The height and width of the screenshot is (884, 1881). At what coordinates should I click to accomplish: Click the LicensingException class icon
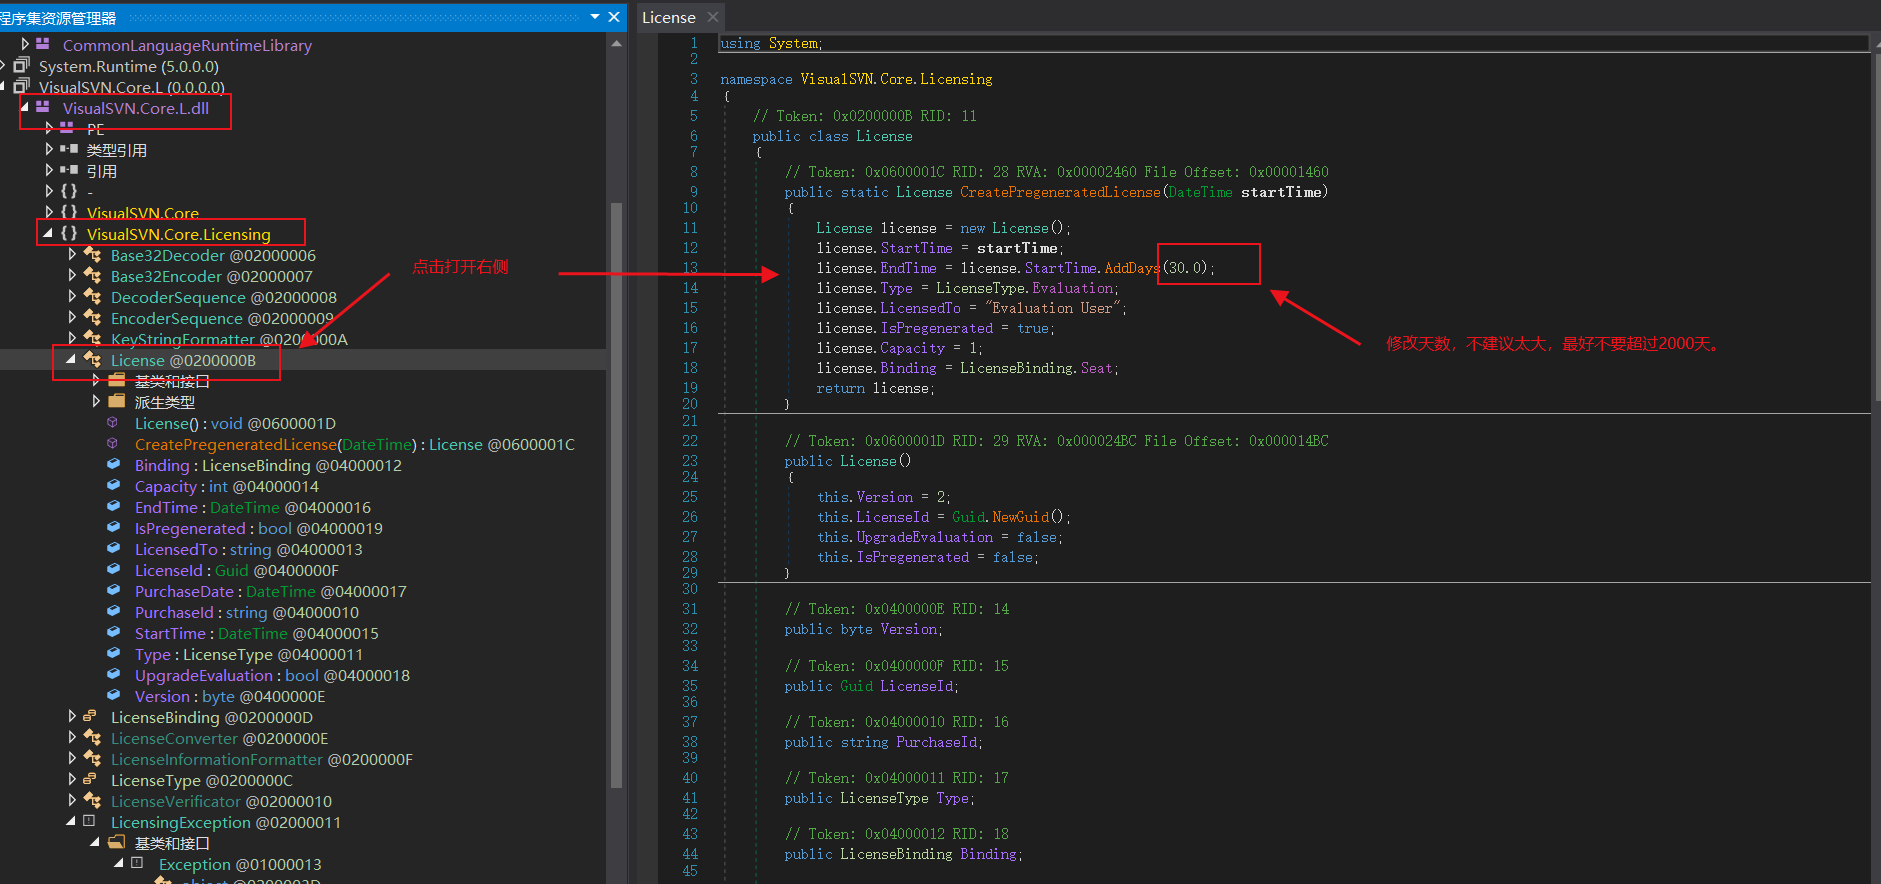coord(89,821)
